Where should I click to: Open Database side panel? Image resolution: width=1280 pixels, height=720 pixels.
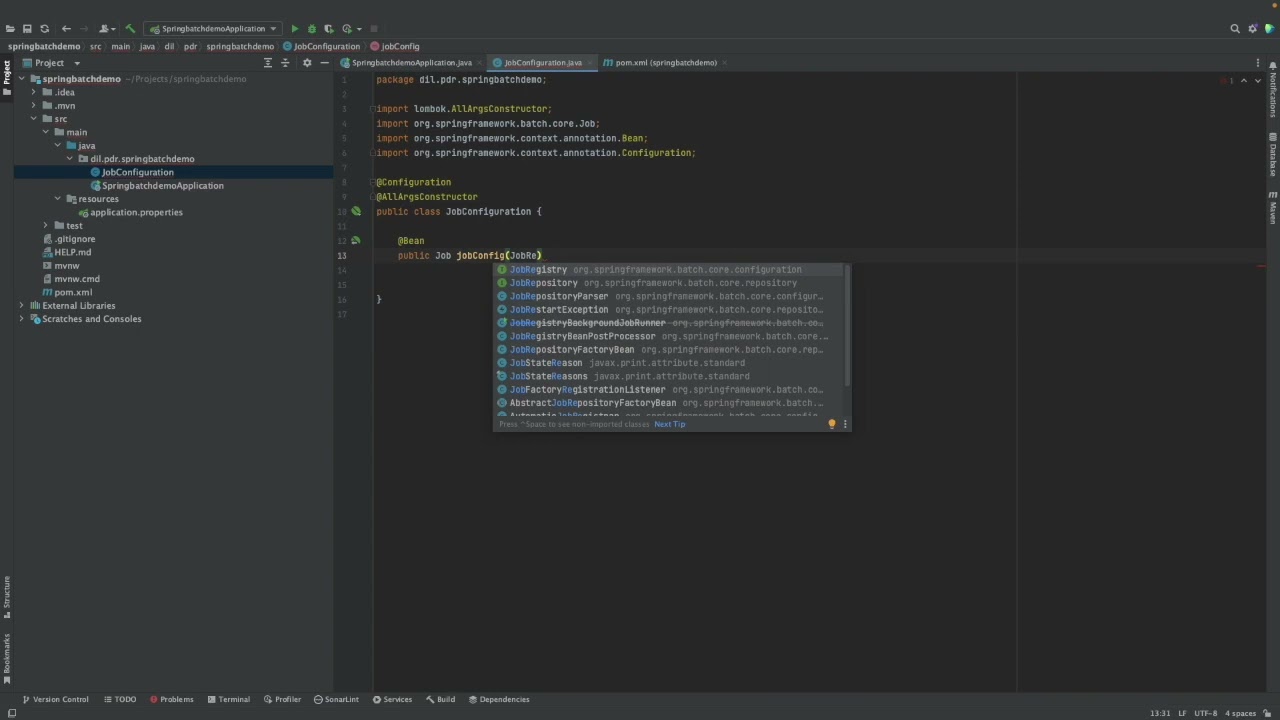pyautogui.click(x=1273, y=155)
